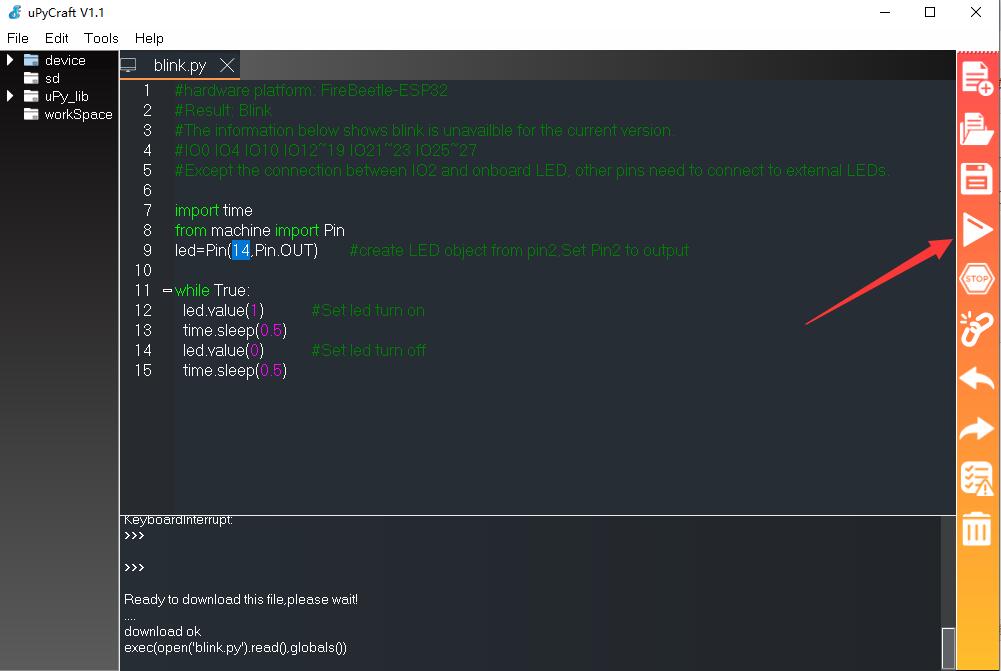Click the New file icon in toolbar
This screenshot has width=1001, height=671.
(x=977, y=78)
